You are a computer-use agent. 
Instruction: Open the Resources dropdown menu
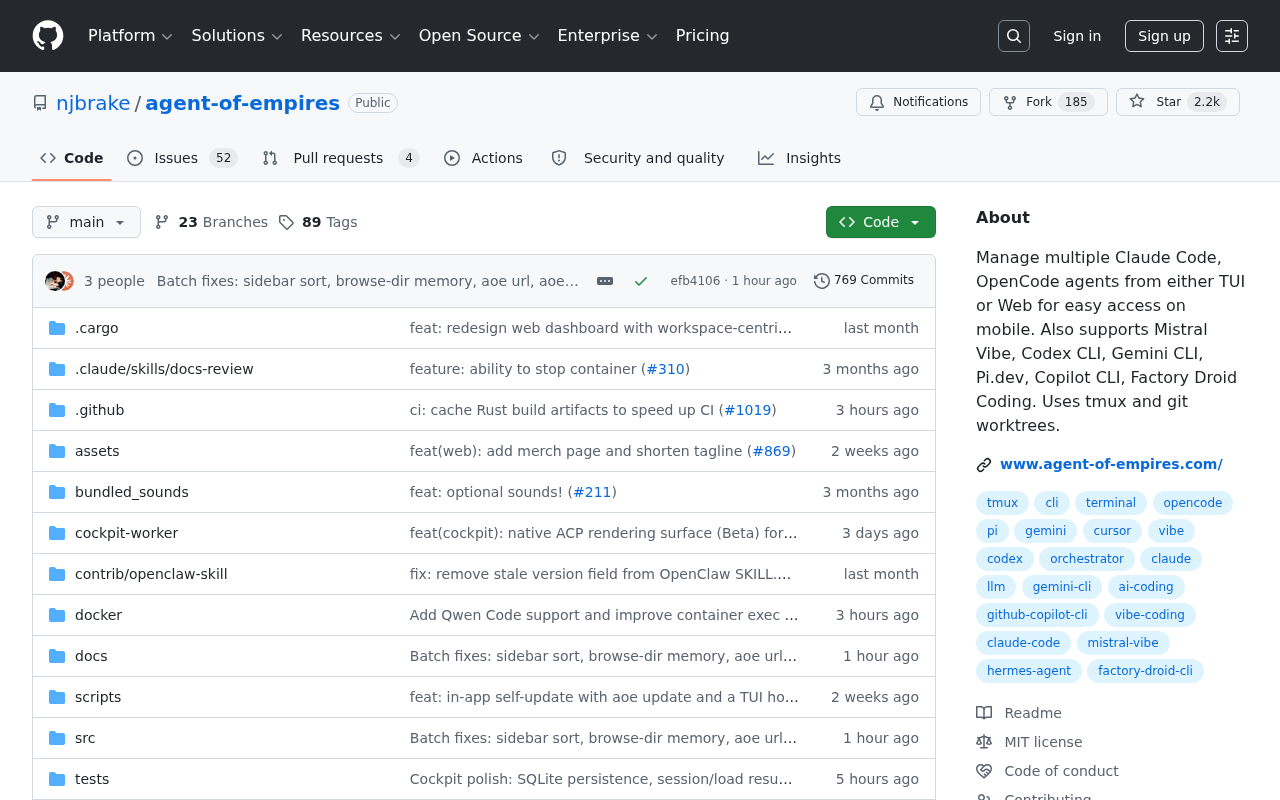click(350, 36)
